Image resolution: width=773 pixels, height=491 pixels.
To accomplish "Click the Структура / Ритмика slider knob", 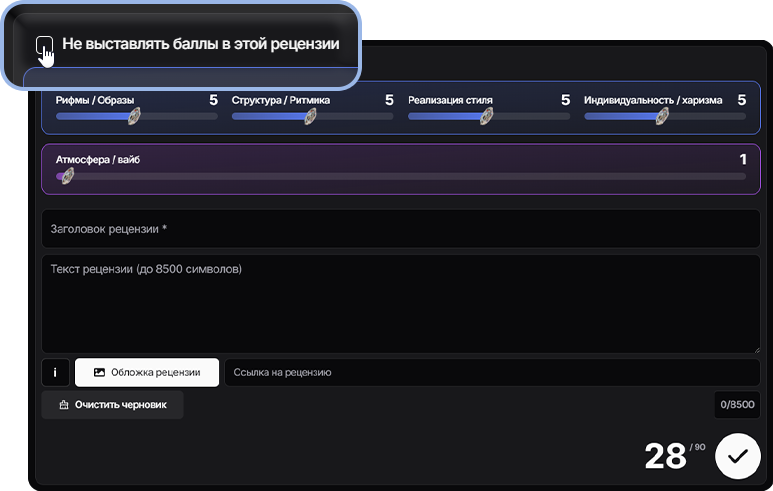I will (x=310, y=116).
